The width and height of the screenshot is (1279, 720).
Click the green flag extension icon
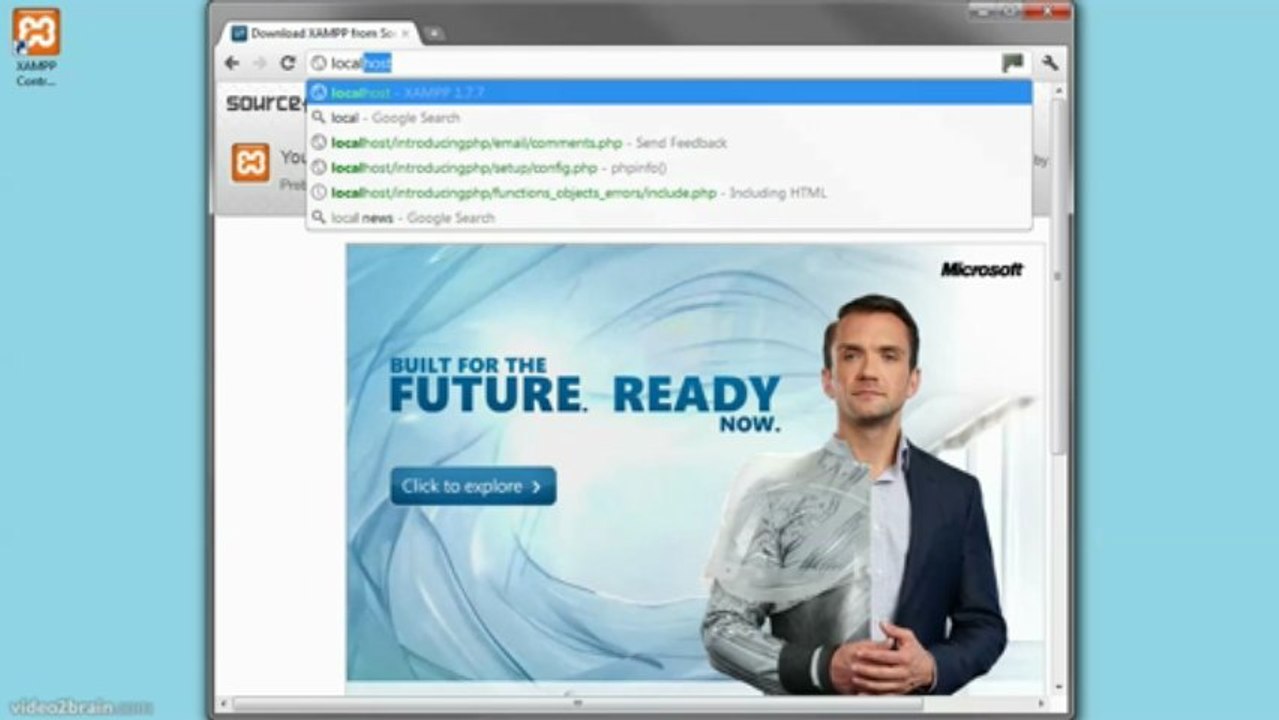(1013, 63)
